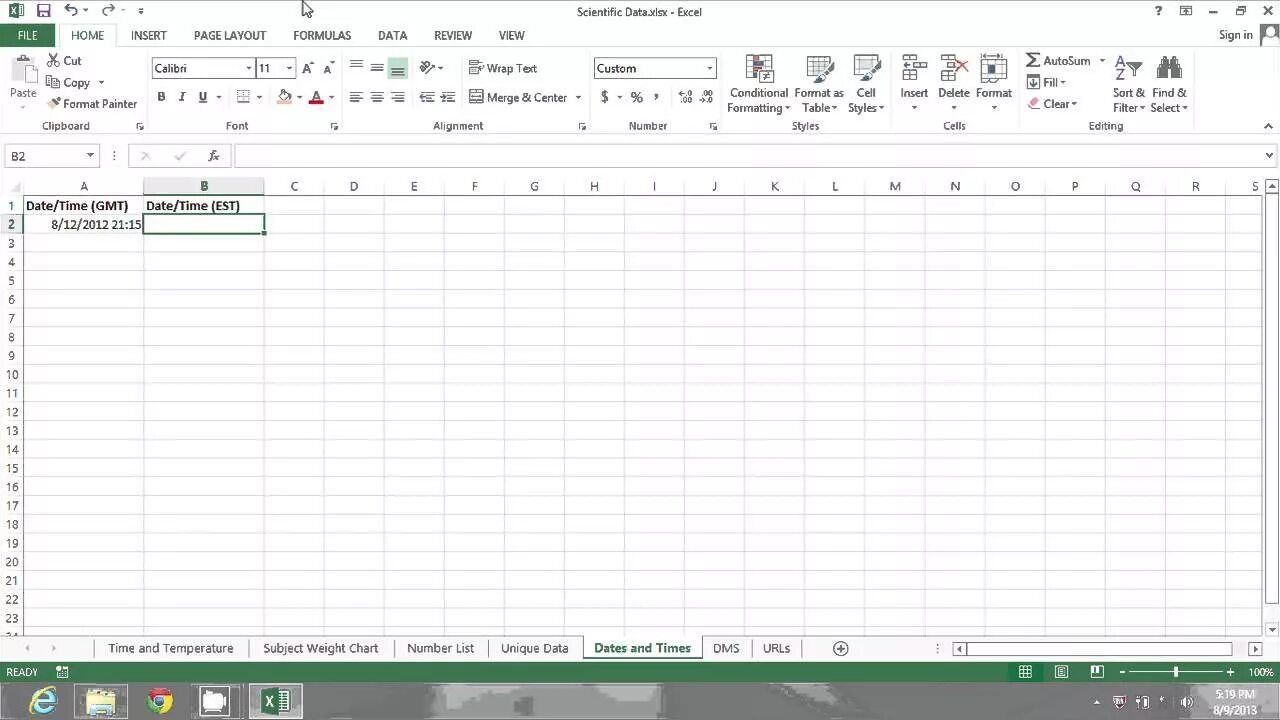The image size is (1280, 720).
Task: Click the Cut scissors button
Action: pyautogui.click(x=64, y=61)
